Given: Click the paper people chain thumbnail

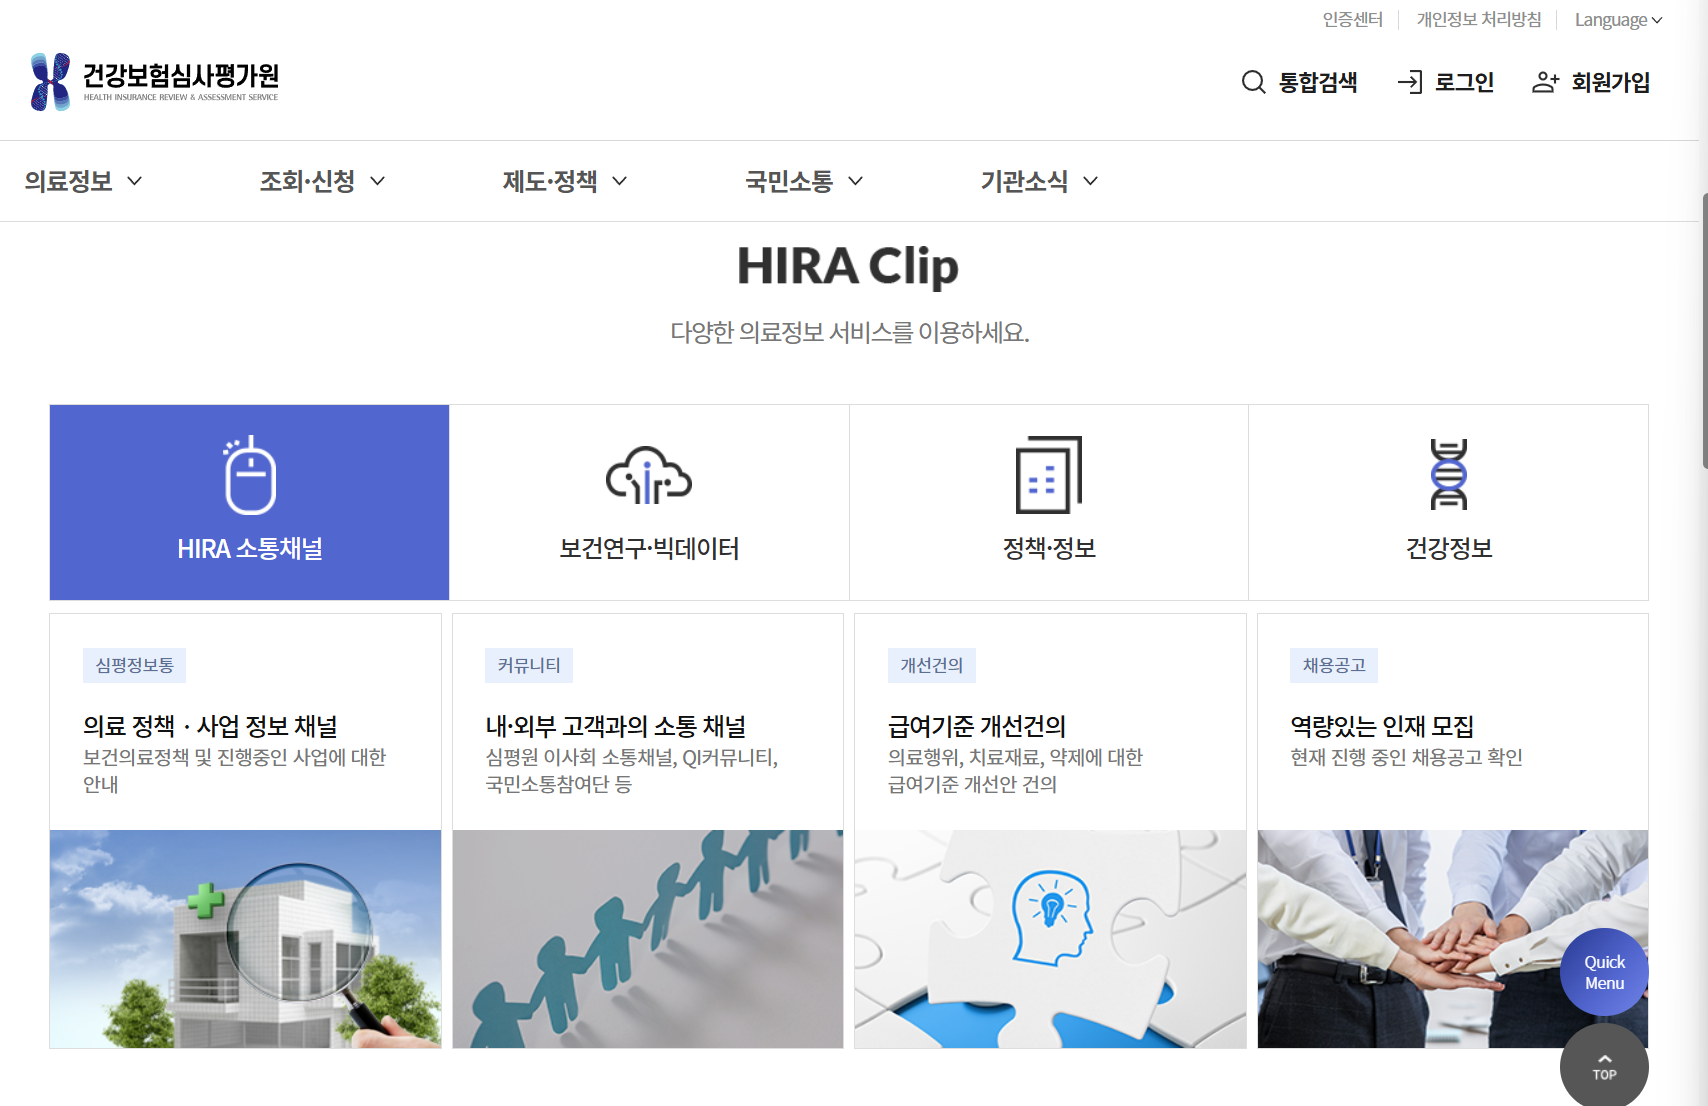Looking at the screenshot, I should 648,939.
